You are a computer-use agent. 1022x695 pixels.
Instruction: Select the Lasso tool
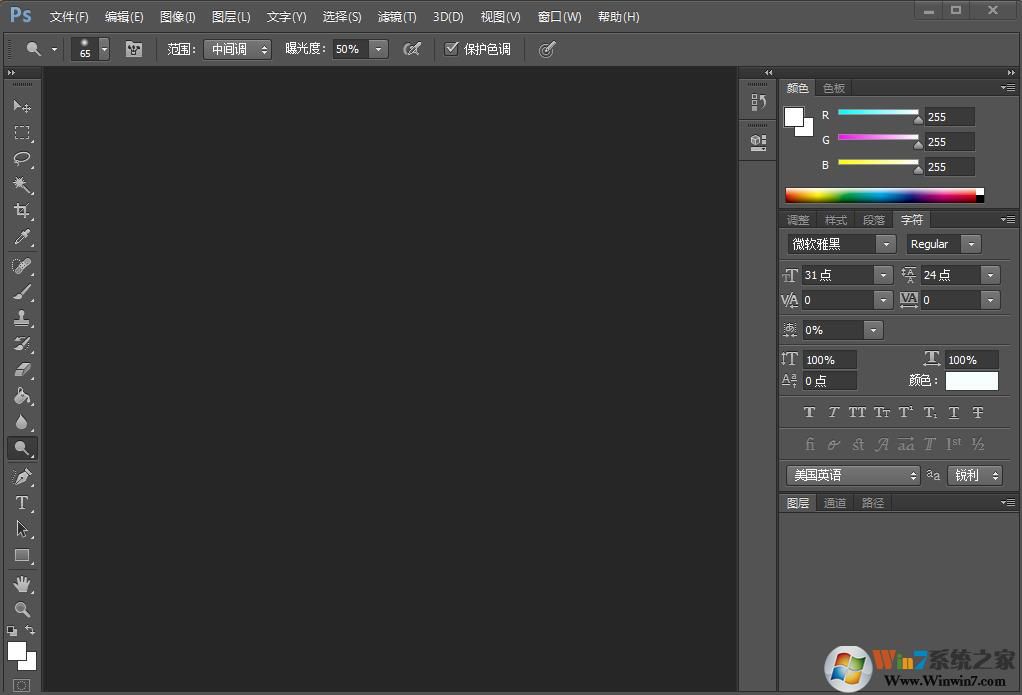pyautogui.click(x=22, y=159)
